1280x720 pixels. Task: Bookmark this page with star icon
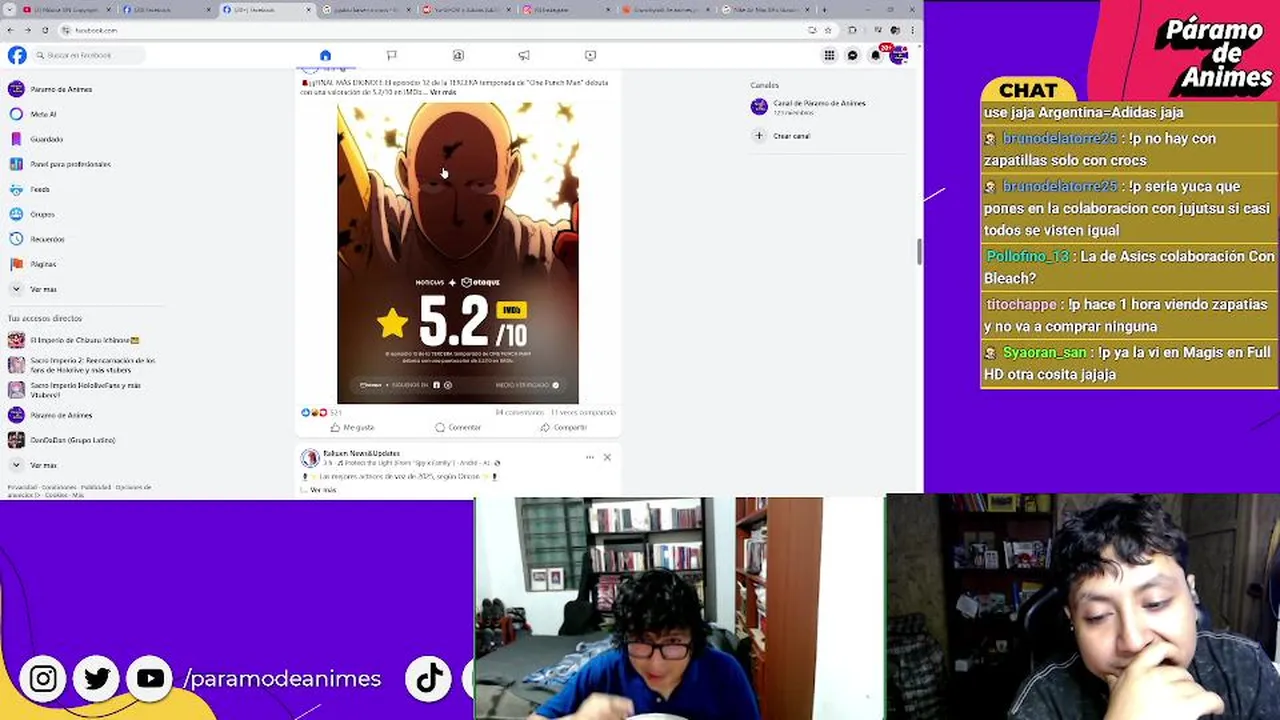(827, 30)
